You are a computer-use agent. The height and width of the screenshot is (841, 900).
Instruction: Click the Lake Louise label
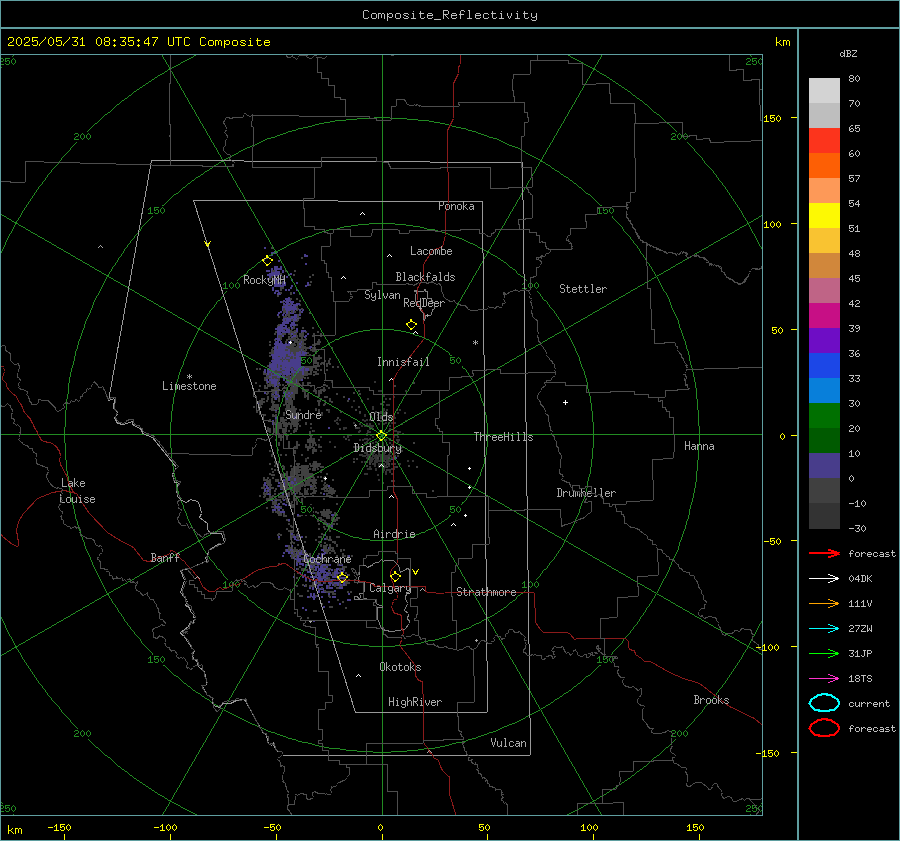[x=77, y=491]
